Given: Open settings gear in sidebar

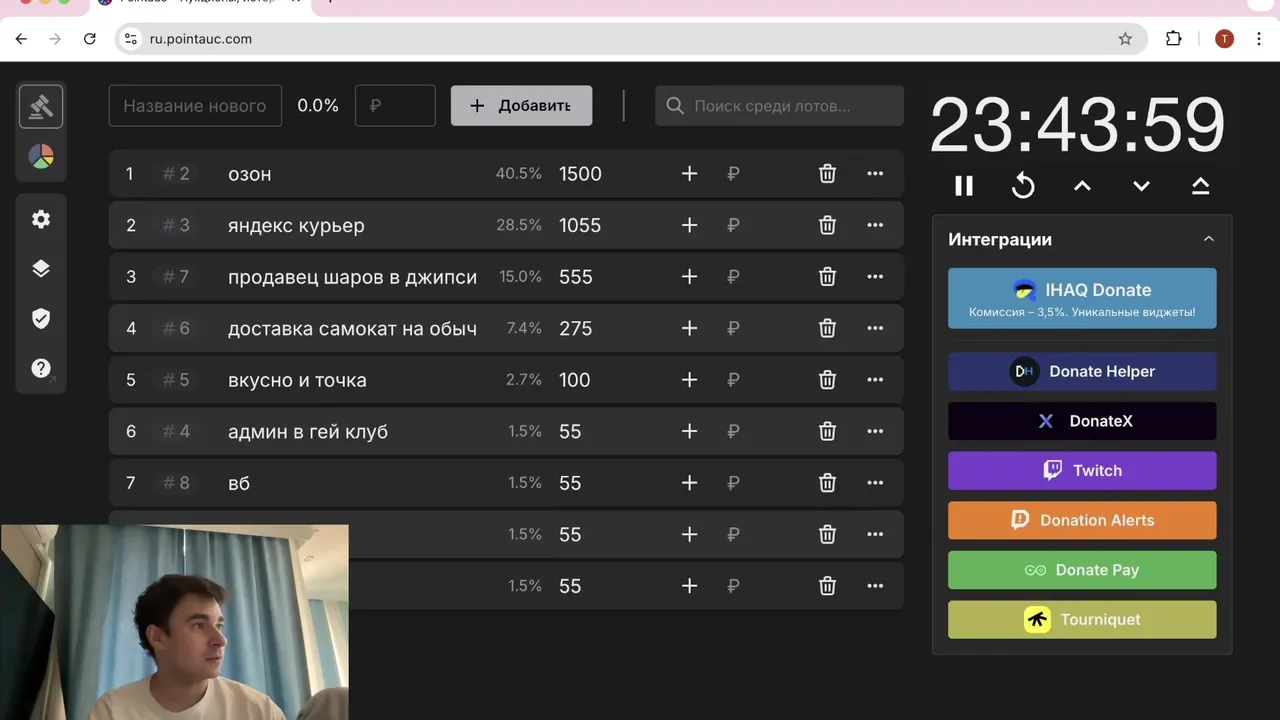Looking at the screenshot, I should pyautogui.click(x=41, y=219).
